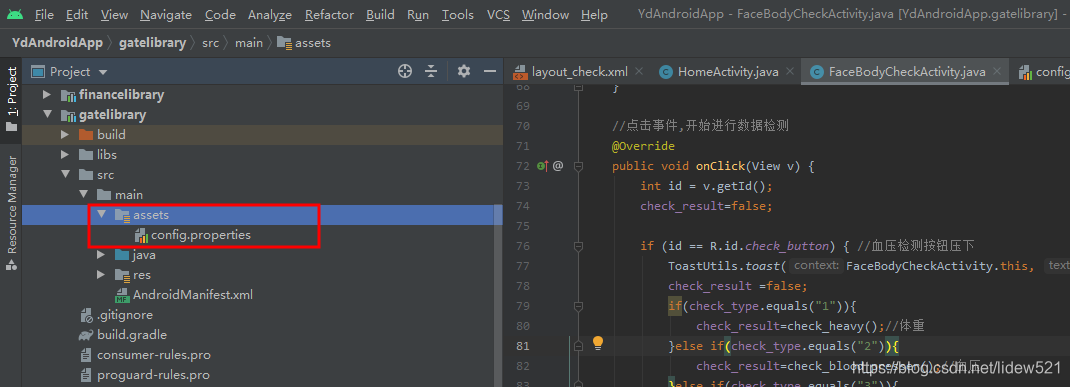Viewport: 1070px width, 387px height.
Task: Open the Help menu
Action: click(594, 14)
